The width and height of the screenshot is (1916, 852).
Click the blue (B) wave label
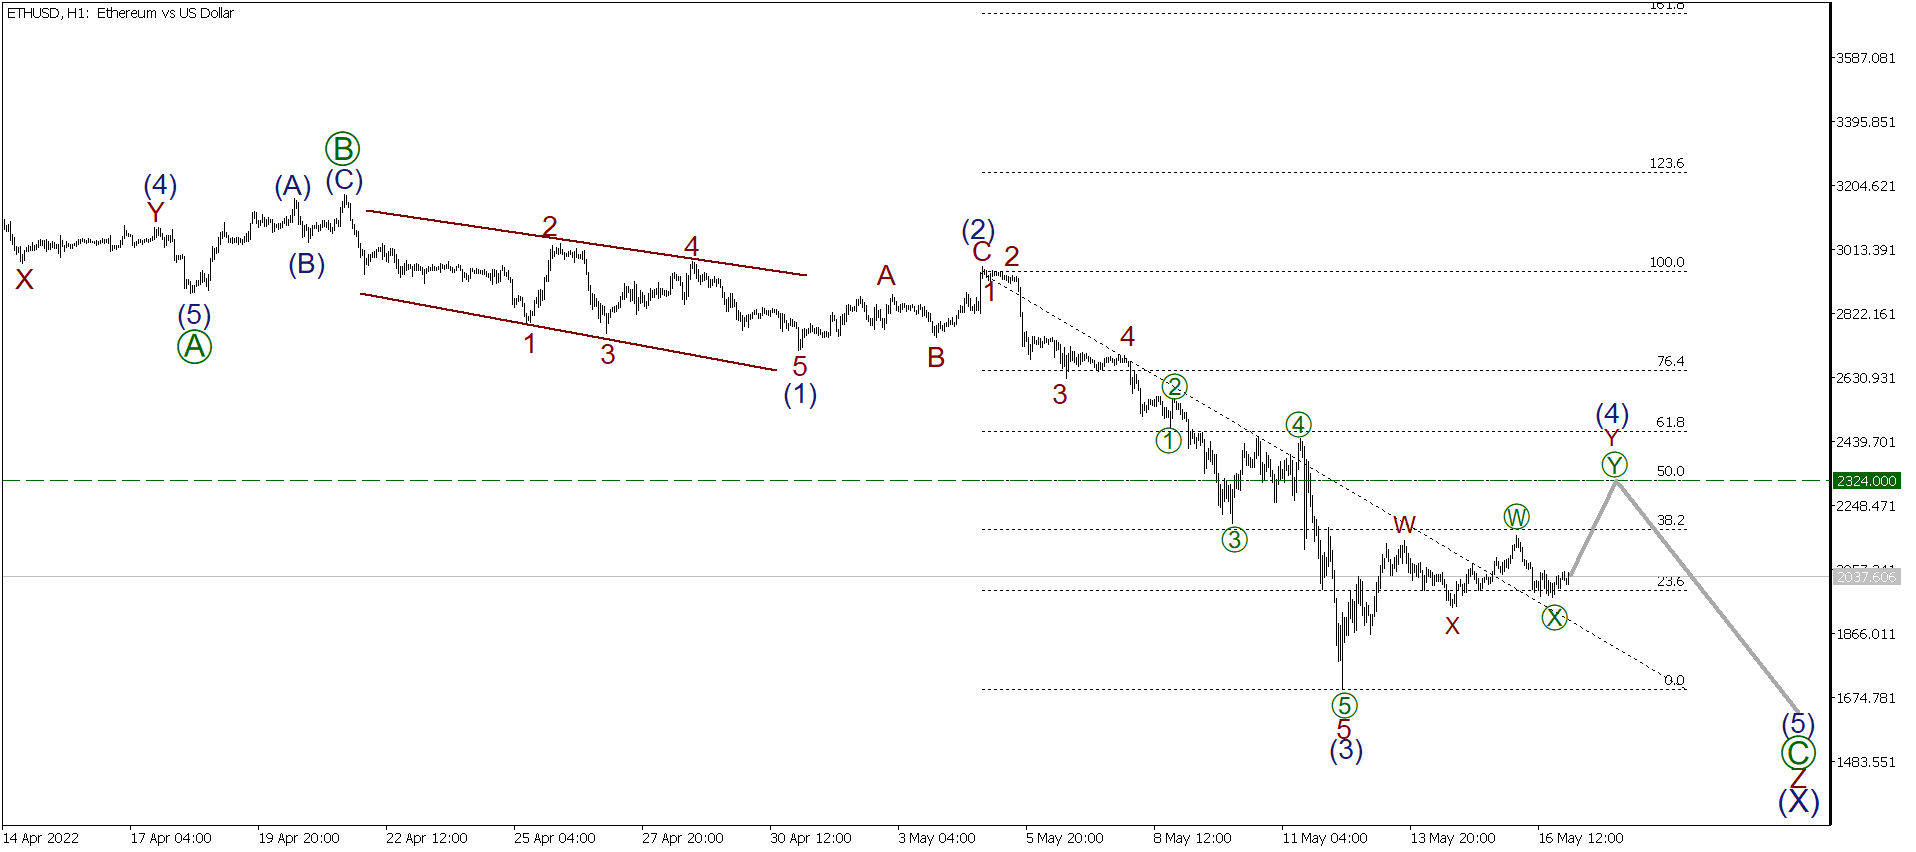[307, 264]
